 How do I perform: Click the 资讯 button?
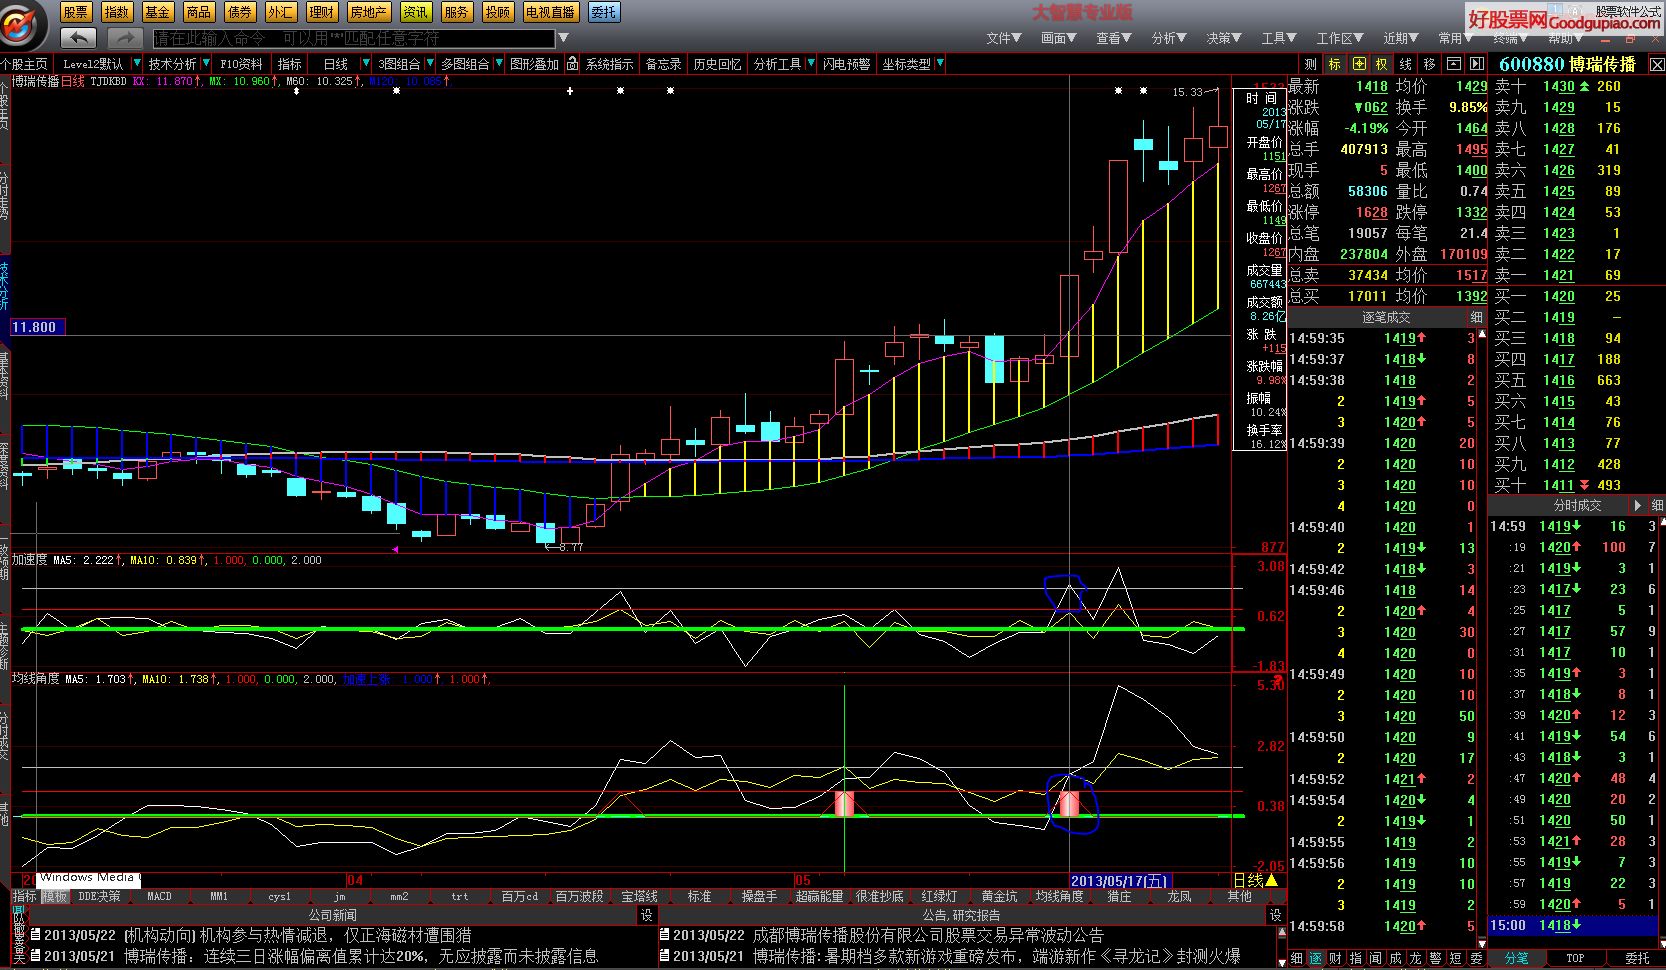416,12
